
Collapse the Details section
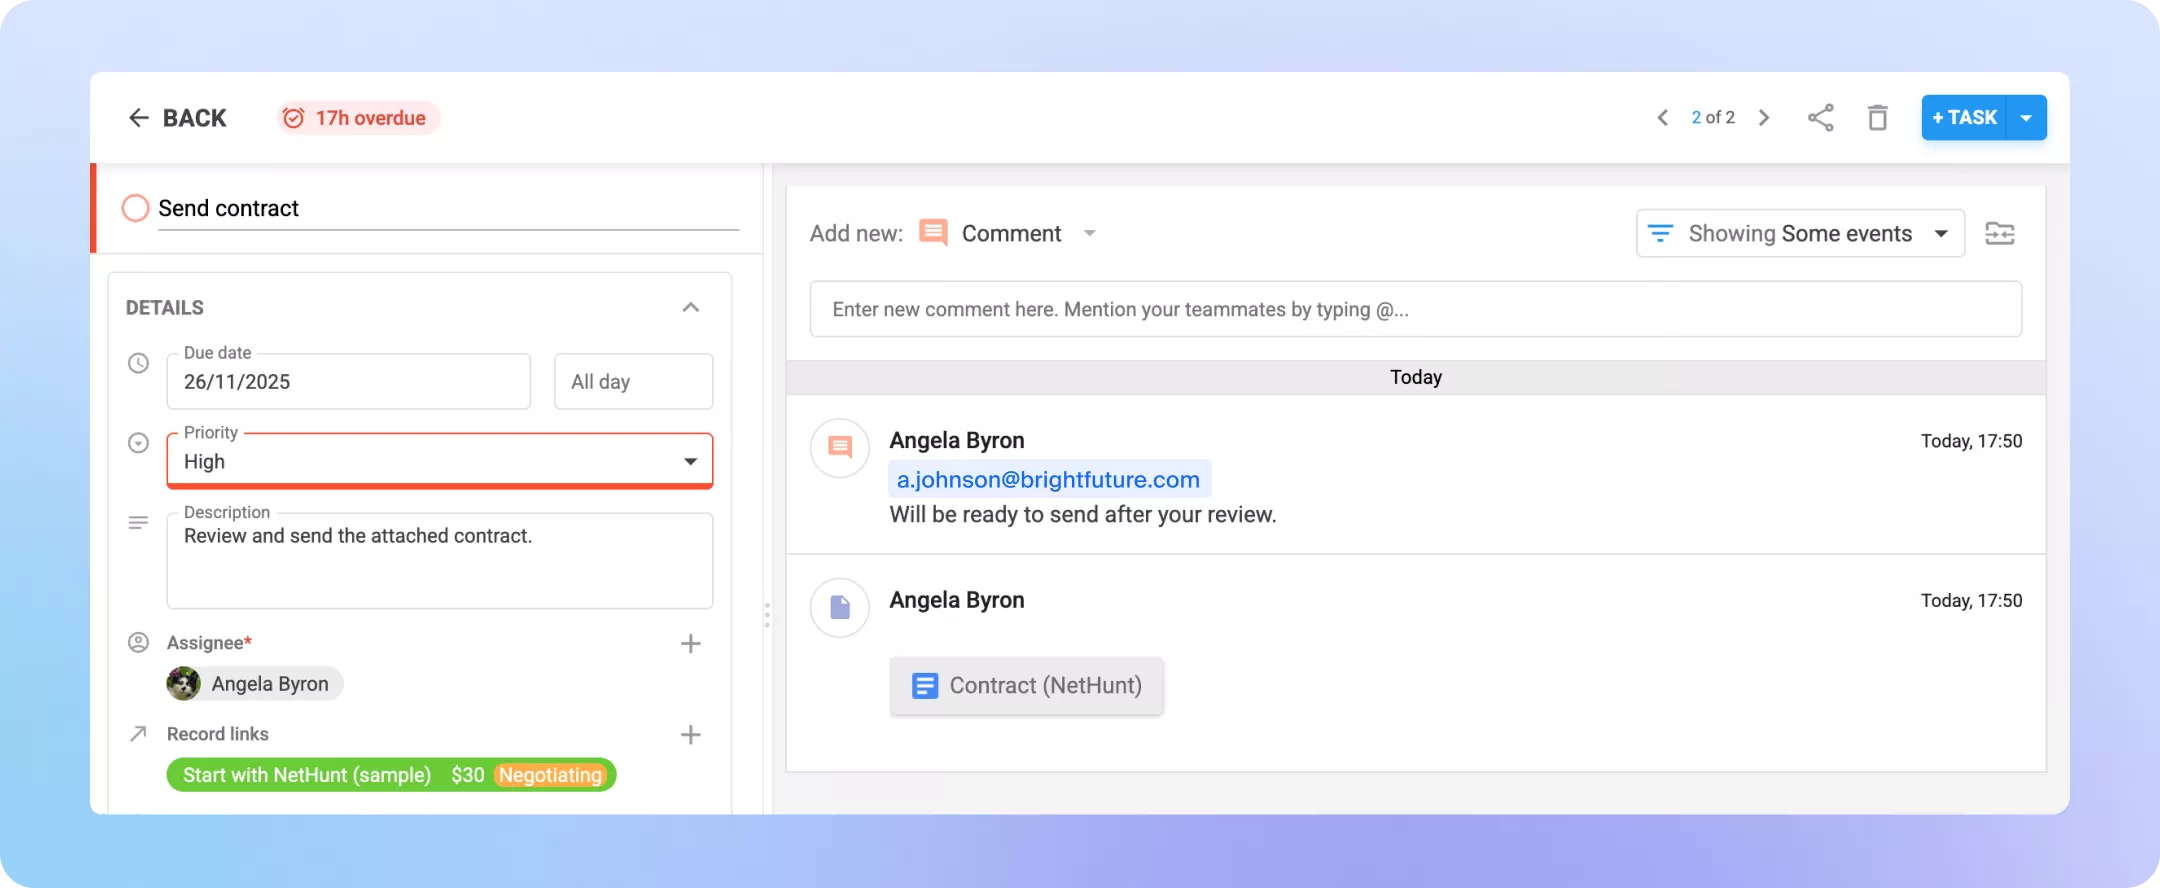690,308
